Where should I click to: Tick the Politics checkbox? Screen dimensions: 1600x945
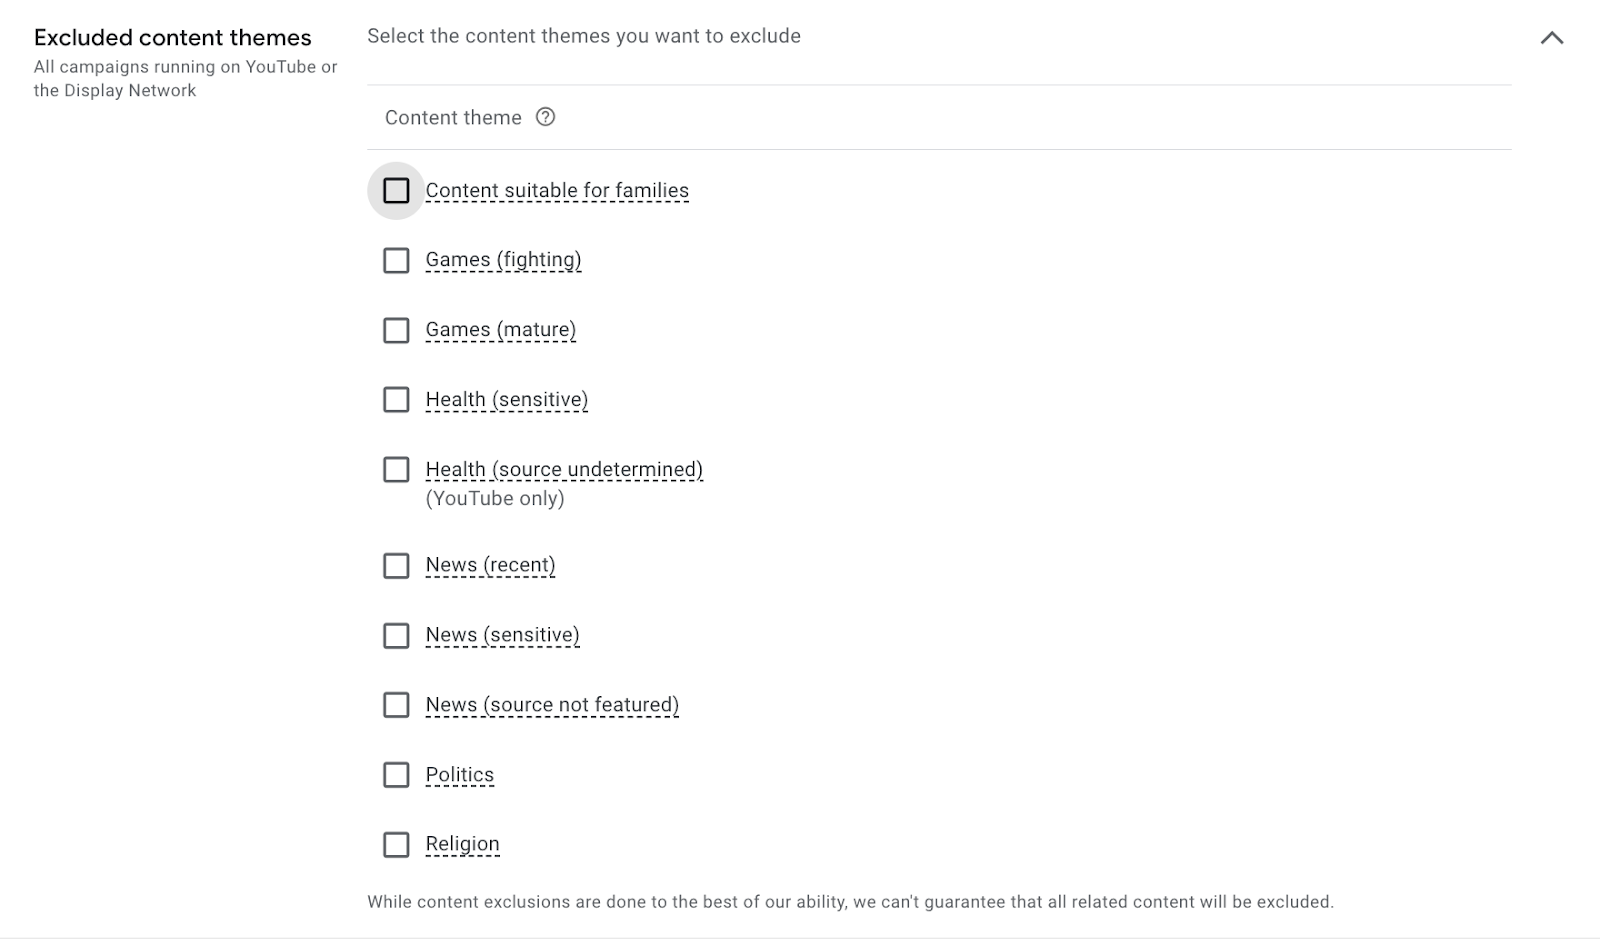click(x=396, y=775)
